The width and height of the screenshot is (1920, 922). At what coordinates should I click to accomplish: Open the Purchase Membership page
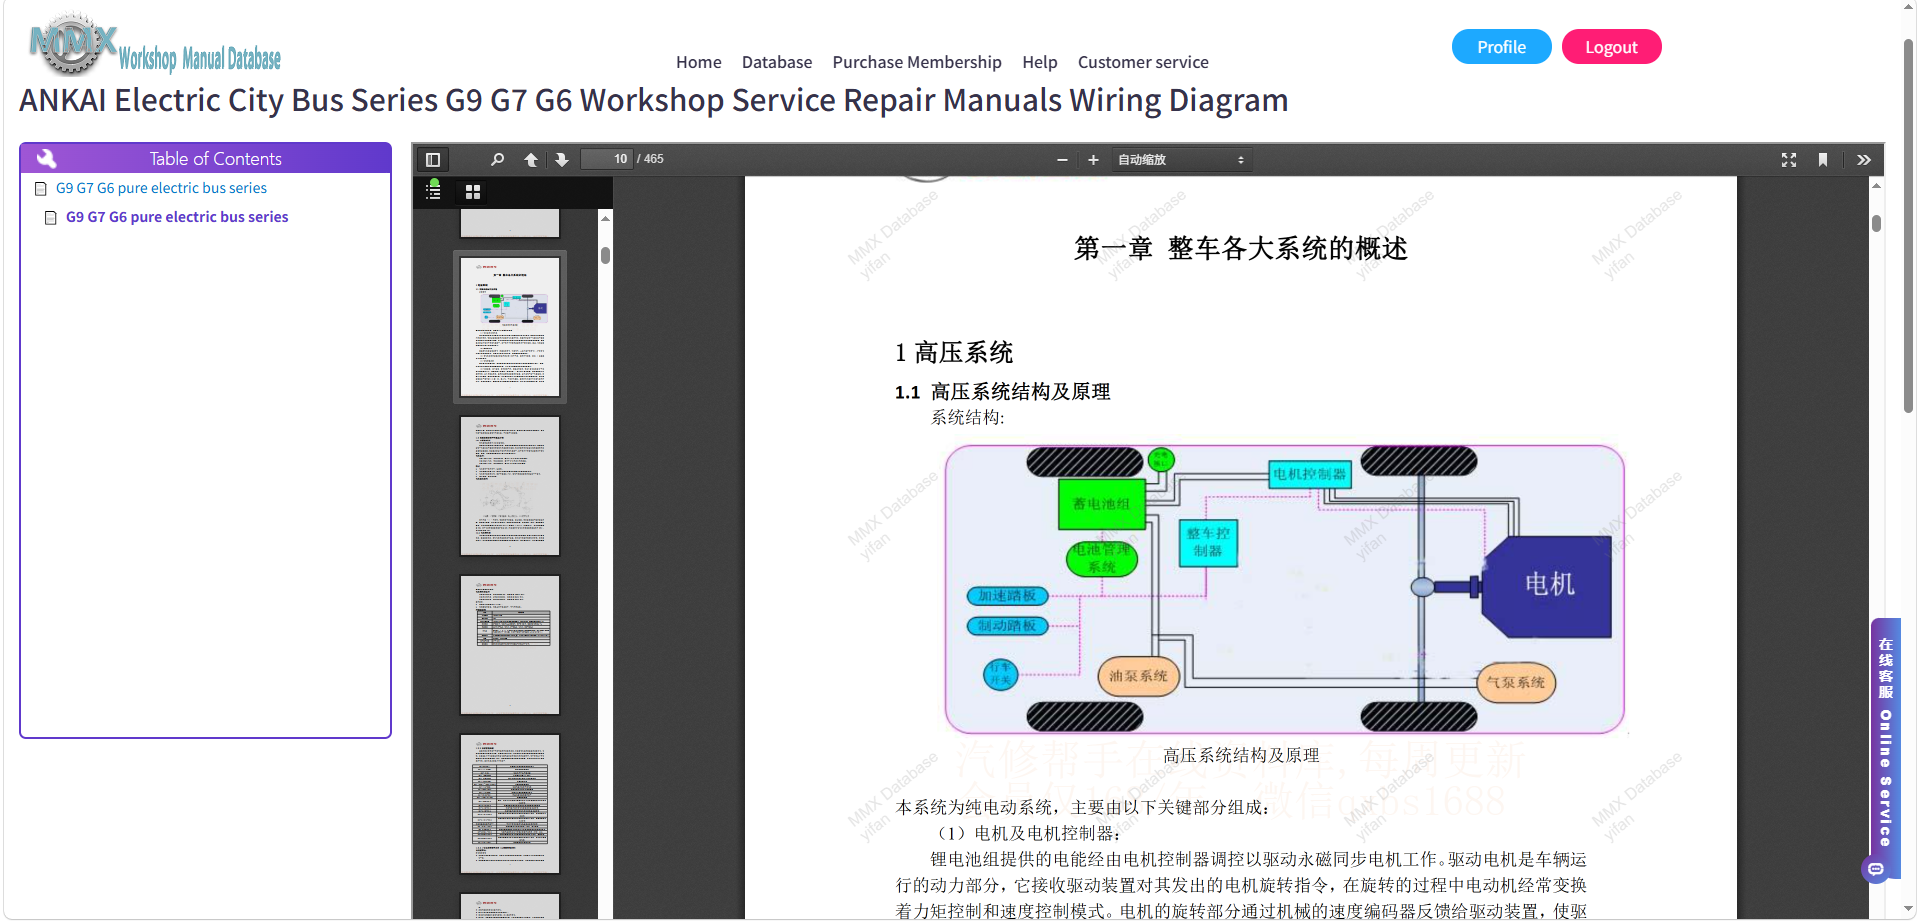click(x=917, y=62)
